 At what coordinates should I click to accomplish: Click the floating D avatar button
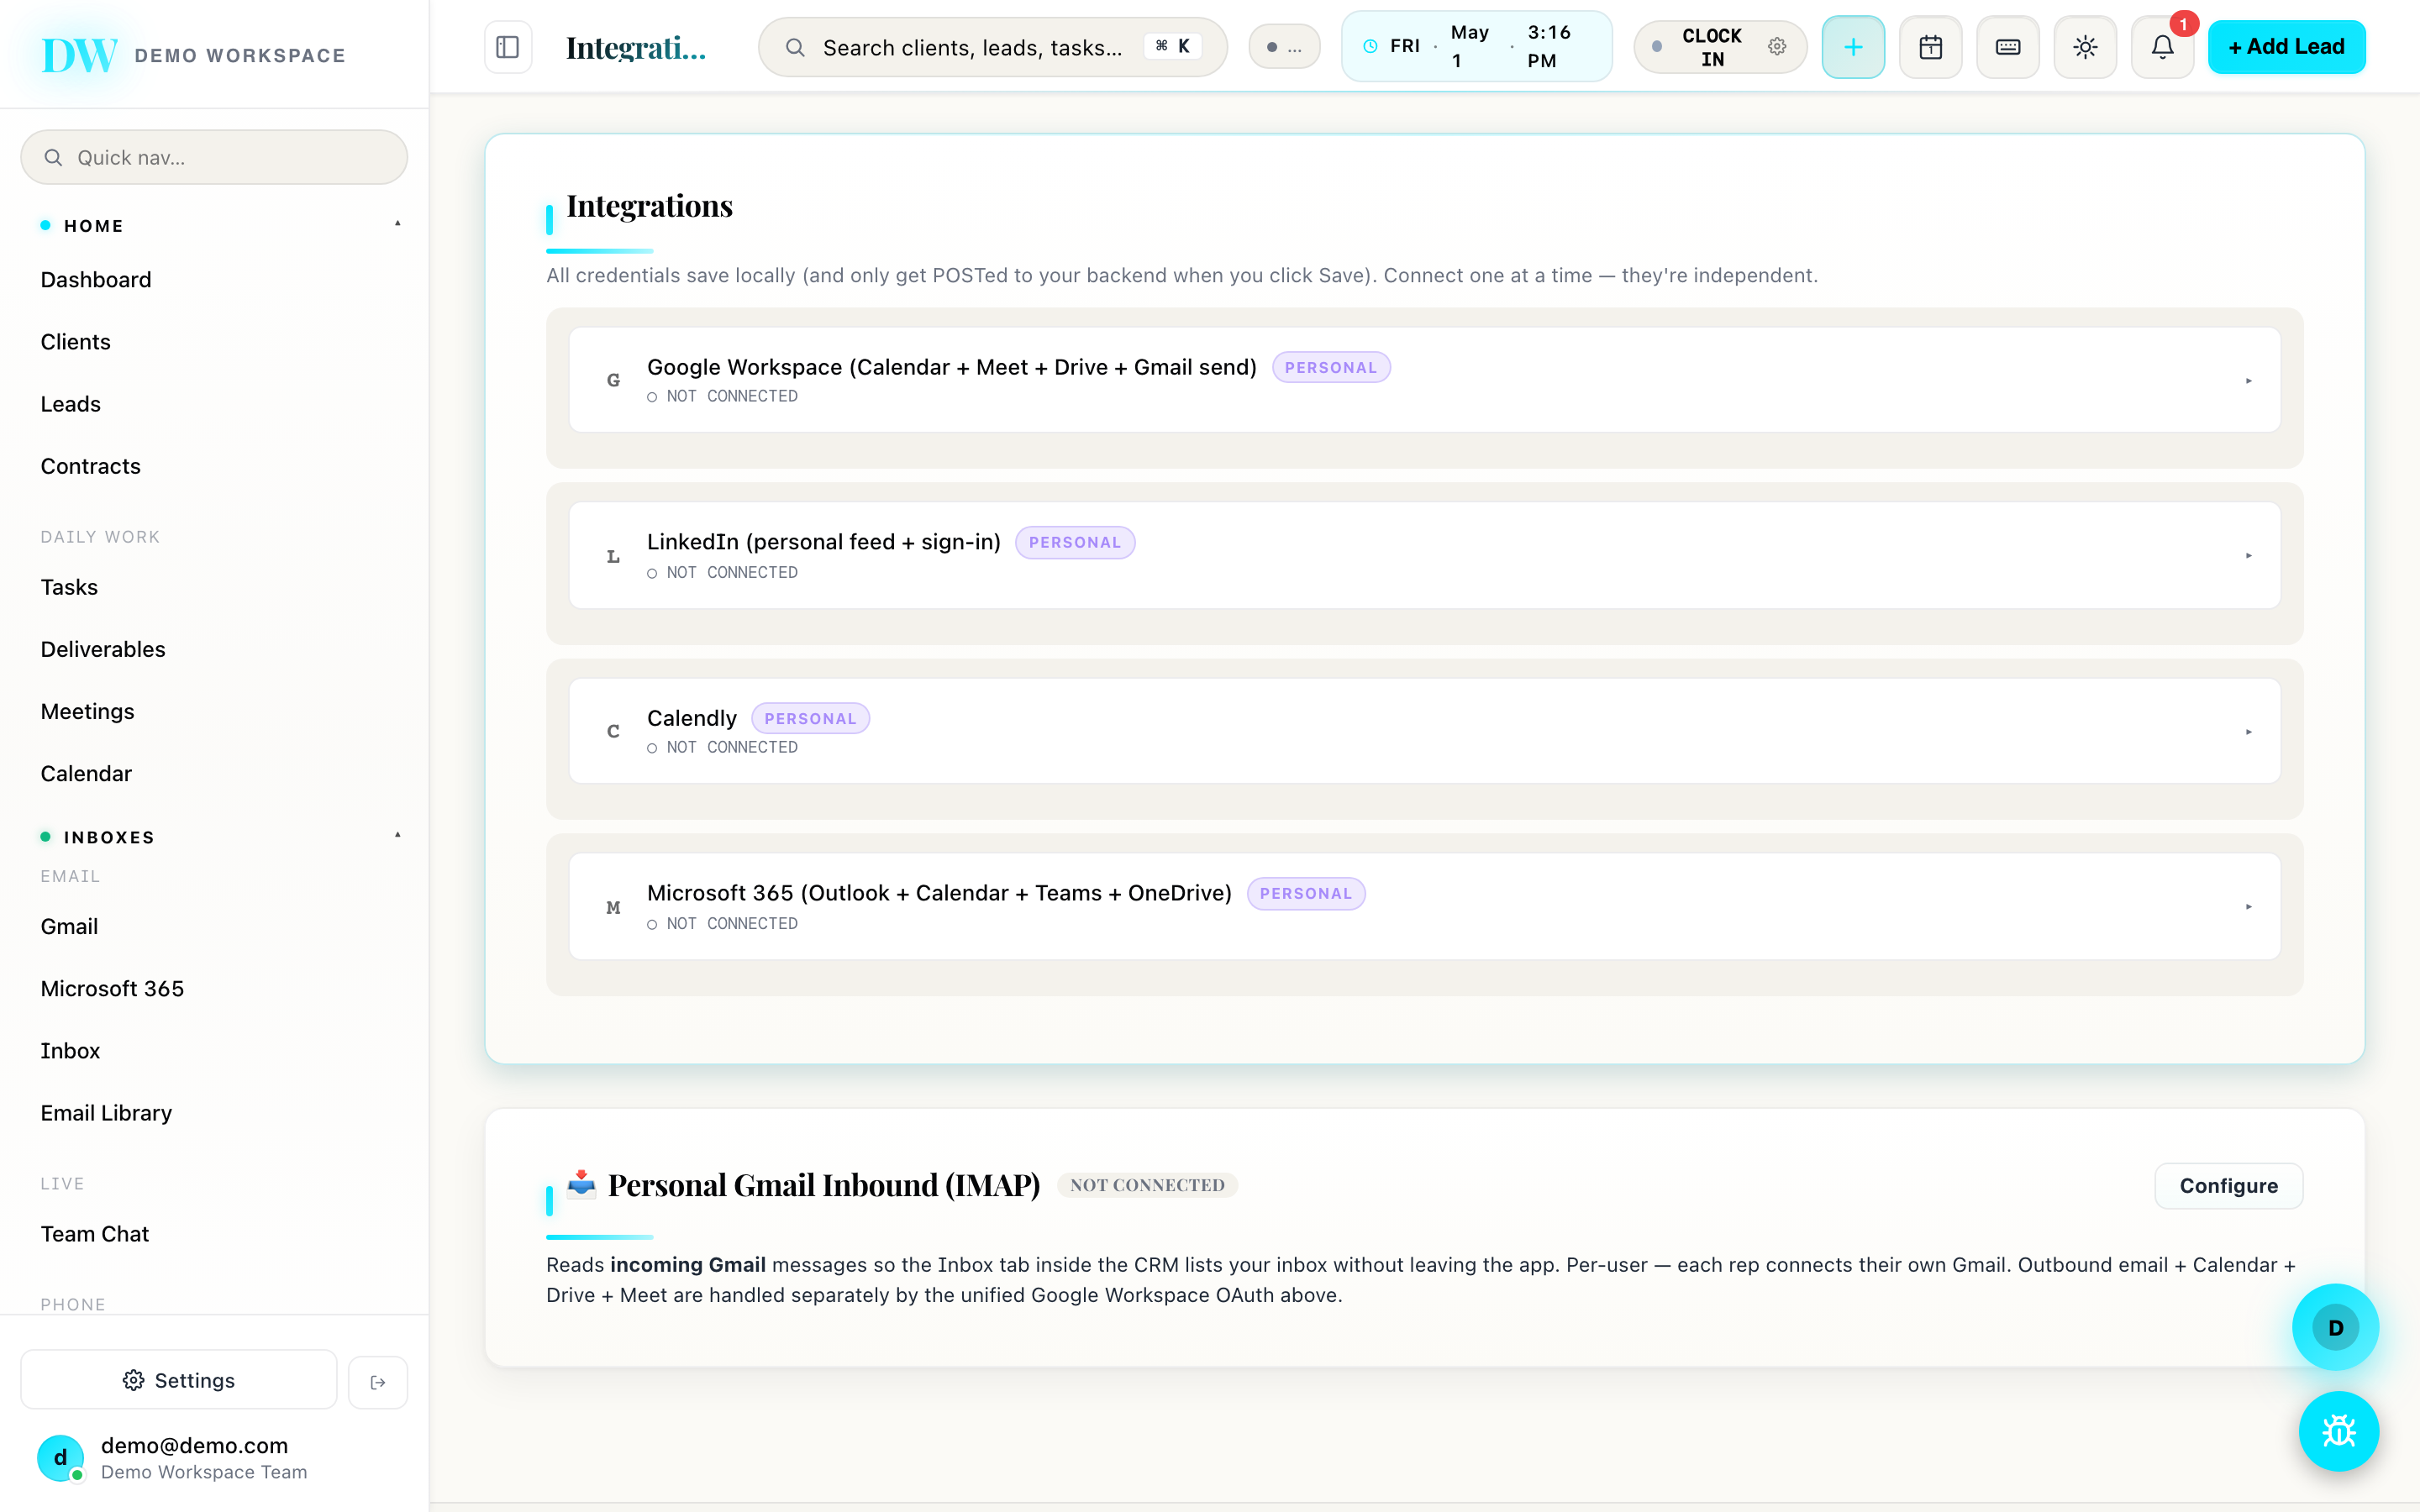click(2335, 1327)
